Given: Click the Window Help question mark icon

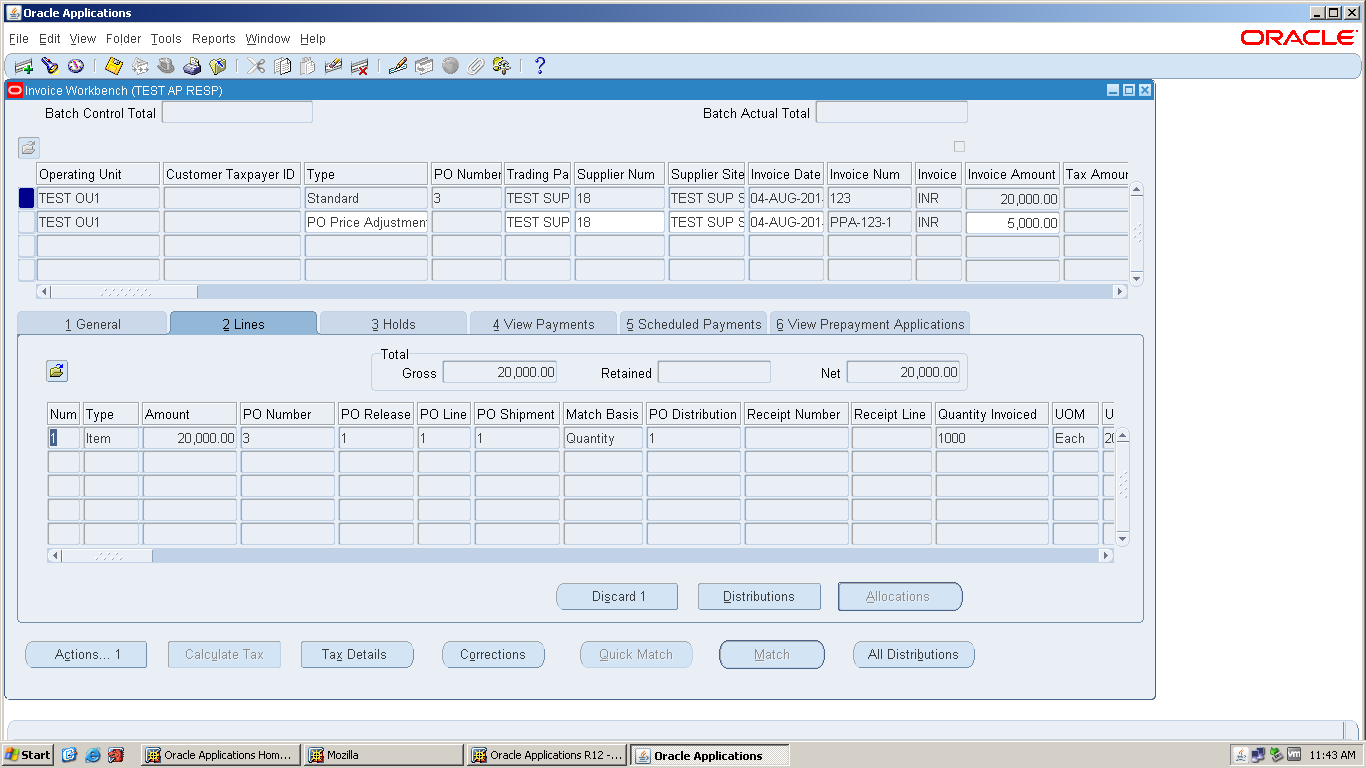Looking at the screenshot, I should click(540, 66).
